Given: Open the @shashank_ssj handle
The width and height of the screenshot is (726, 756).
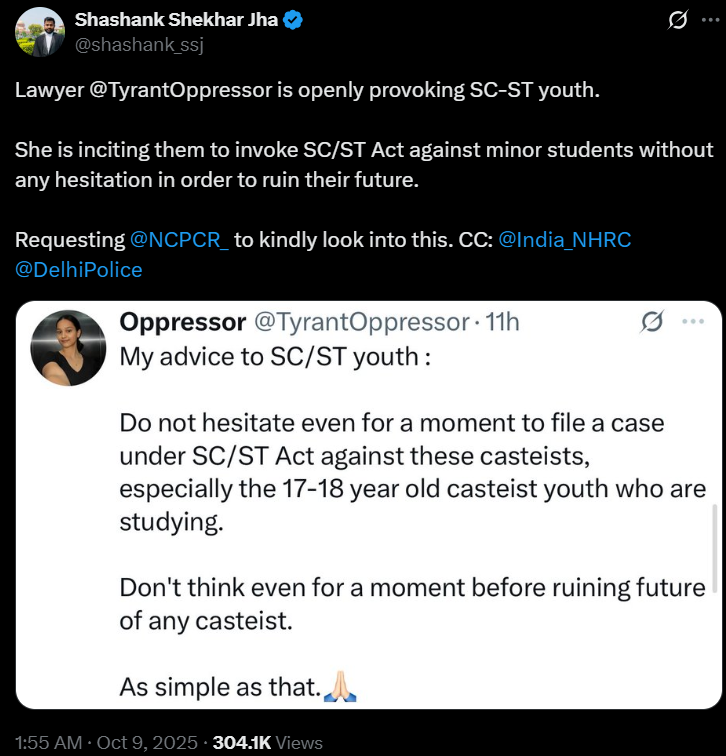Looking at the screenshot, I should click(x=131, y=44).
